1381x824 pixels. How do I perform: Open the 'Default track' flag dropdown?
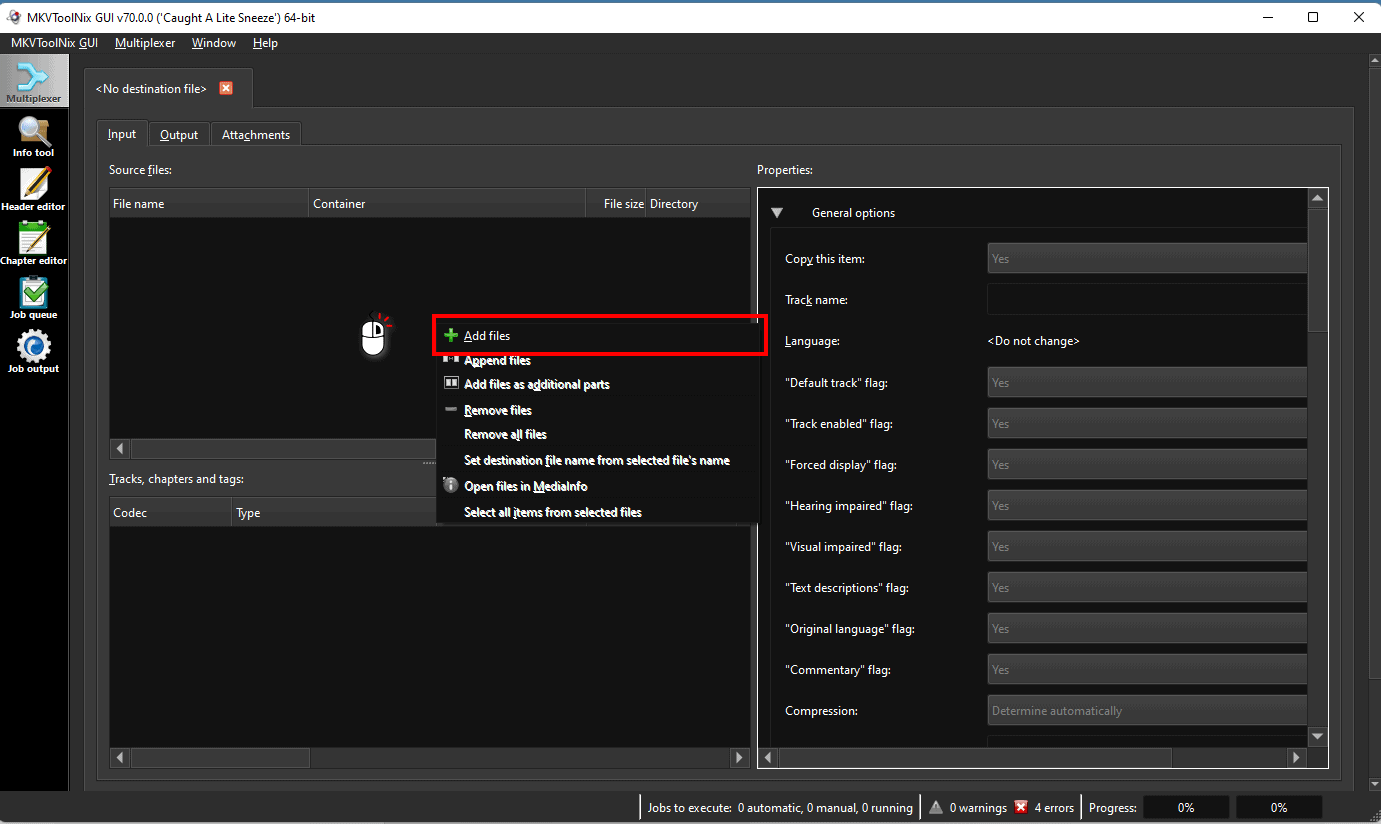[1147, 382]
